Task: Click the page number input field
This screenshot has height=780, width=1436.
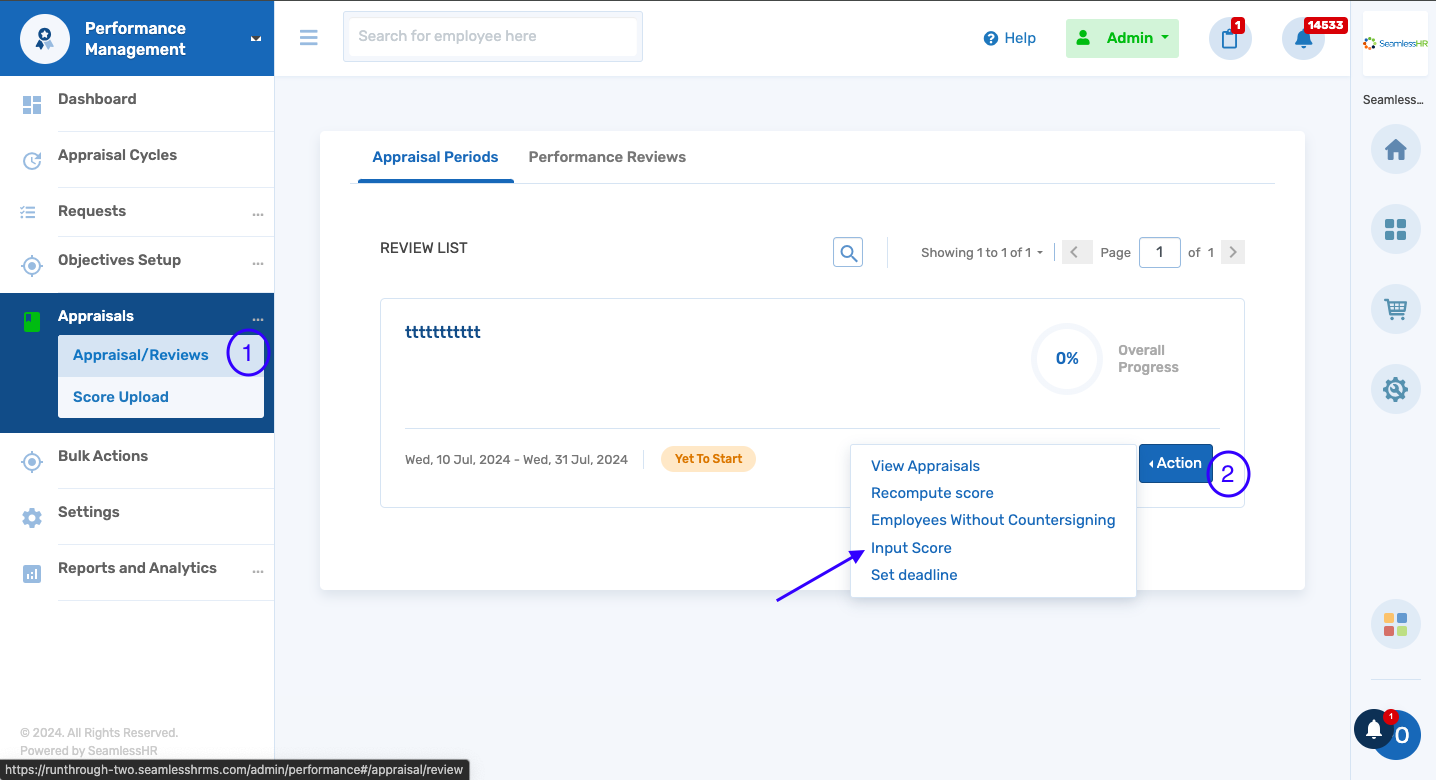Action: coord(1159,252)
